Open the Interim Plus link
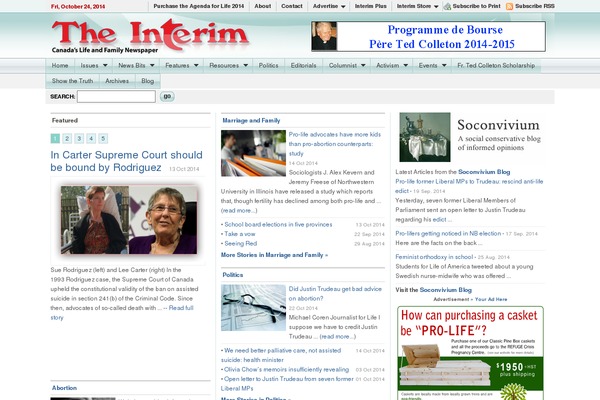This screenshot has width=600, height=400. [370, 6]
